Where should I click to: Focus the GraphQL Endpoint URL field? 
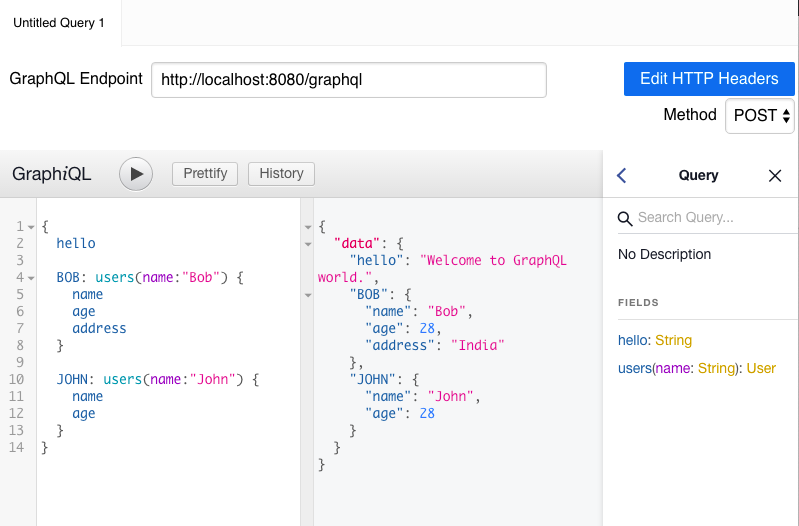click(349, 80)
